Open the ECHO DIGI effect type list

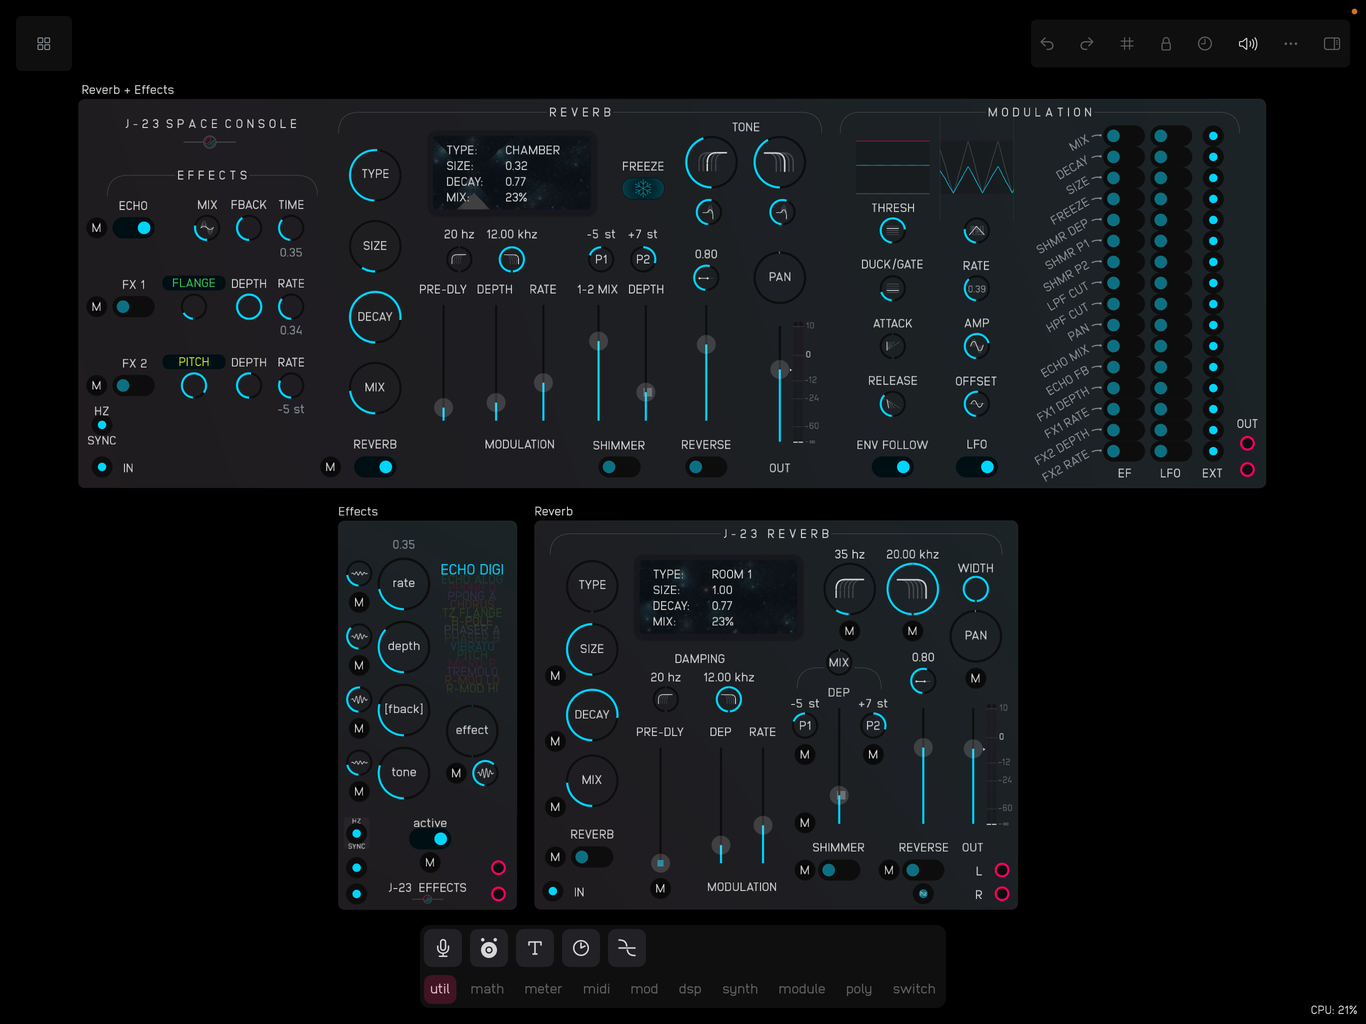(472, 570)
